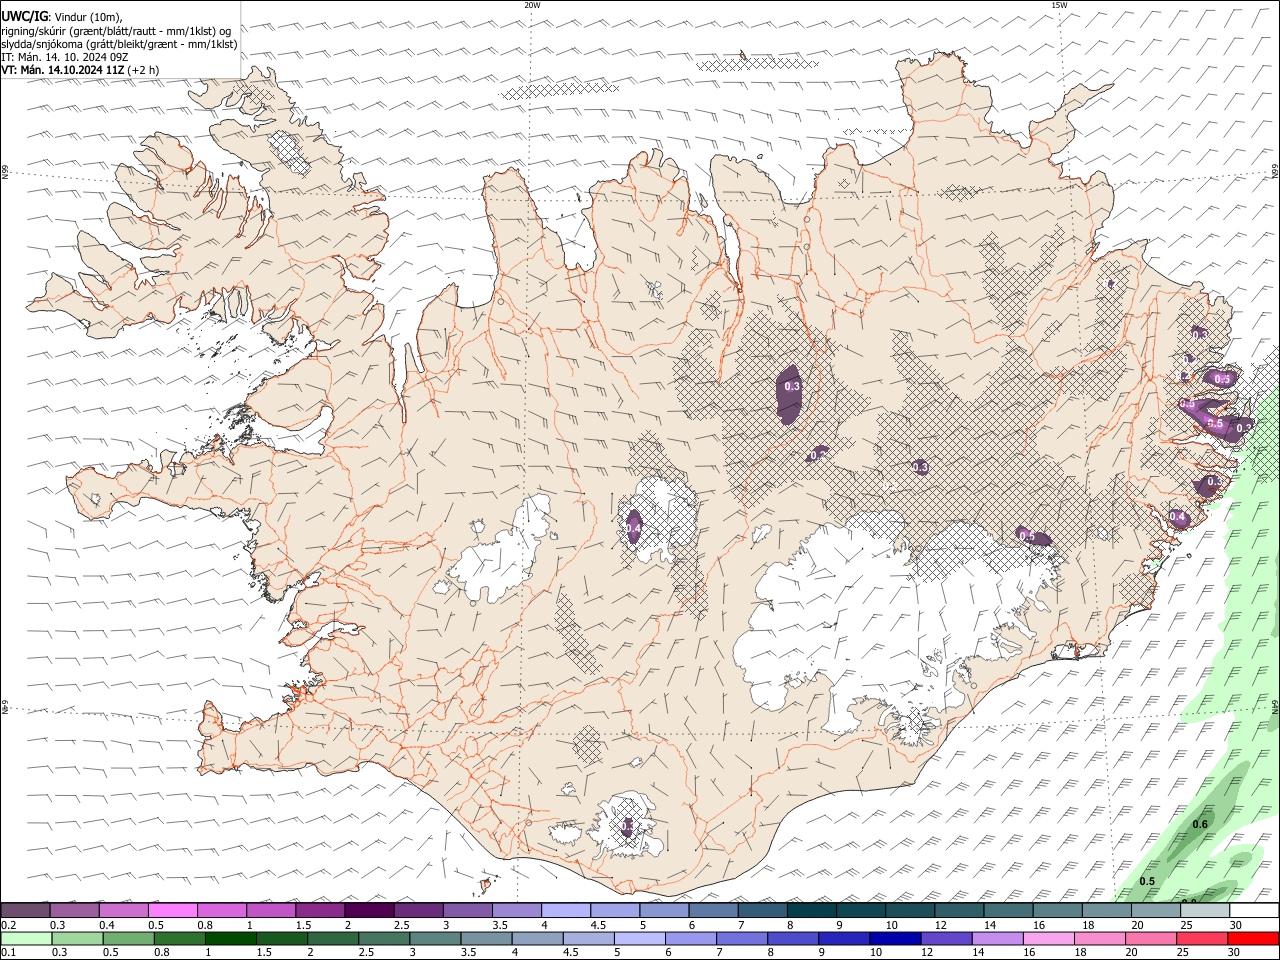1280x960 pixels.
Task: Select the VT: Mán. 14.10.2024 11Z (+2 h) line
Action: 80,70
